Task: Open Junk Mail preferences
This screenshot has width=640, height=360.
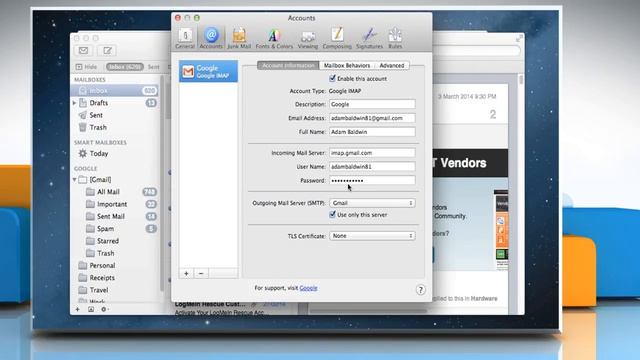Action: click(x=239, y=39)
